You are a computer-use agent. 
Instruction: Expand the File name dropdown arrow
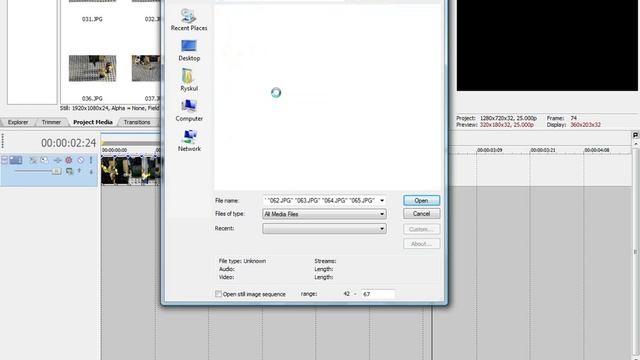coord(382,200)
